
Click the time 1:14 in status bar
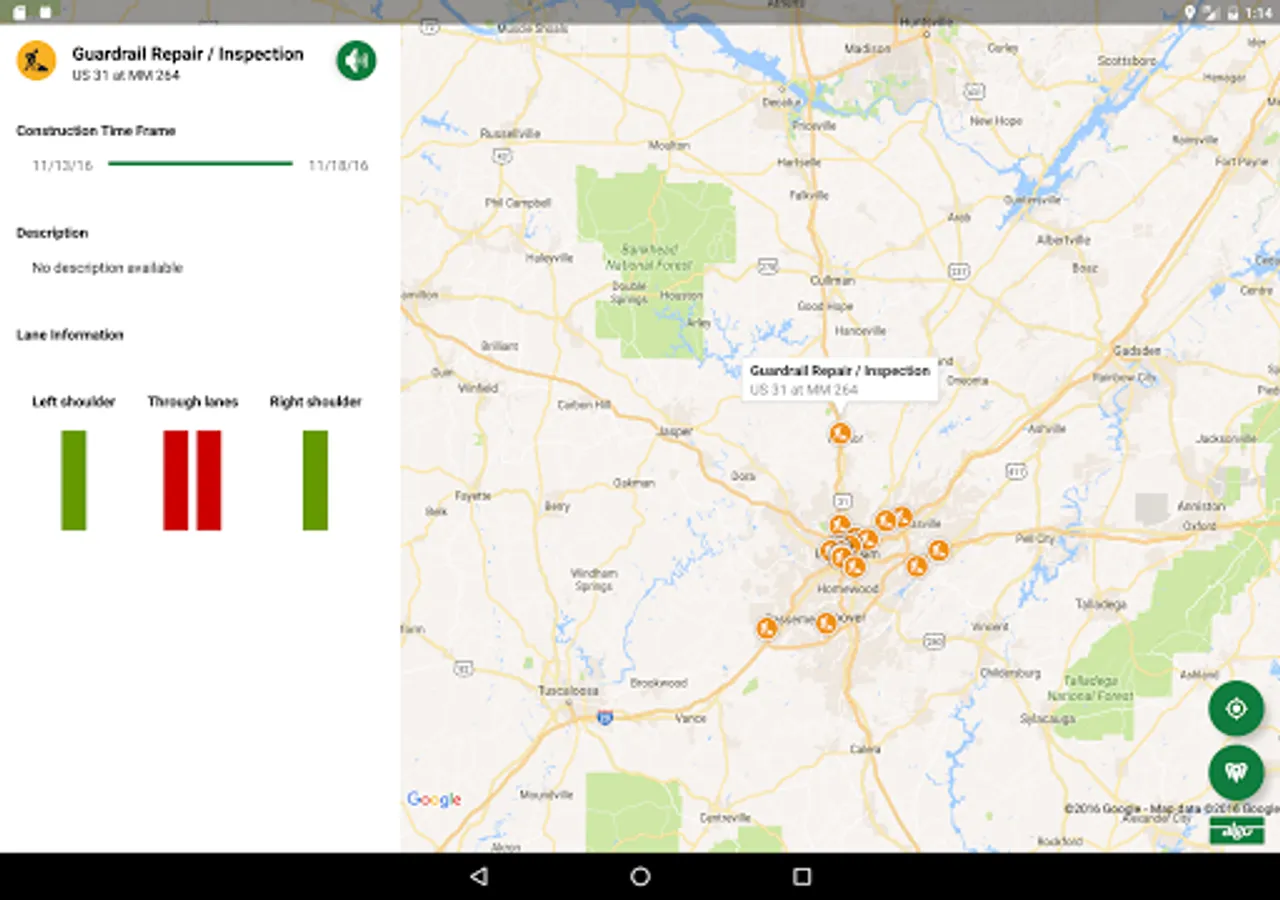click(1259, 12)
